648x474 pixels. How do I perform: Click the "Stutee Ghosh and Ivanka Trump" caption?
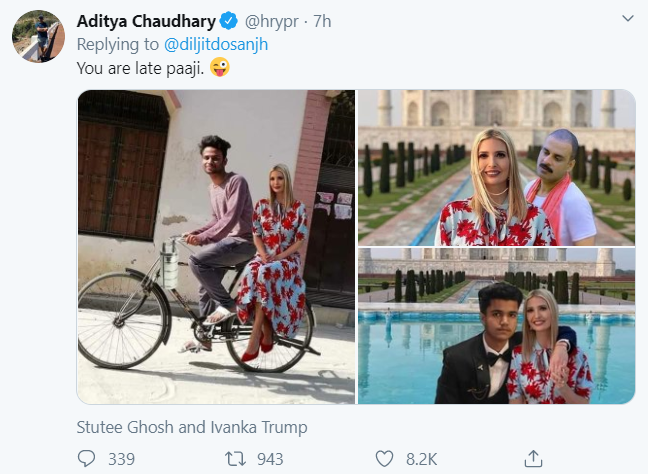click(192, 427)
